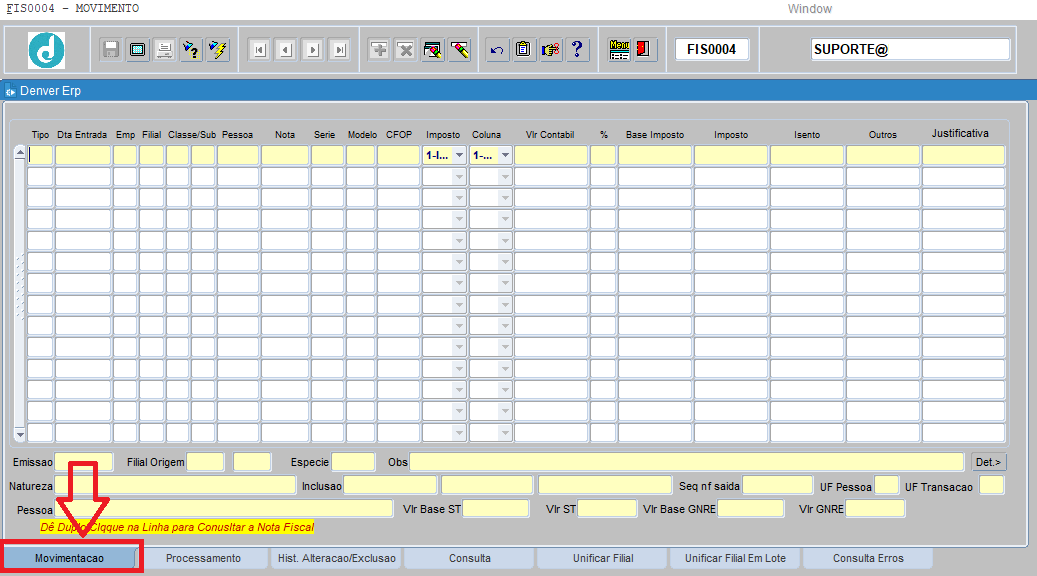Go to the next record icon
Viewport: 1037px width, 576px height.
click(313, 50)
